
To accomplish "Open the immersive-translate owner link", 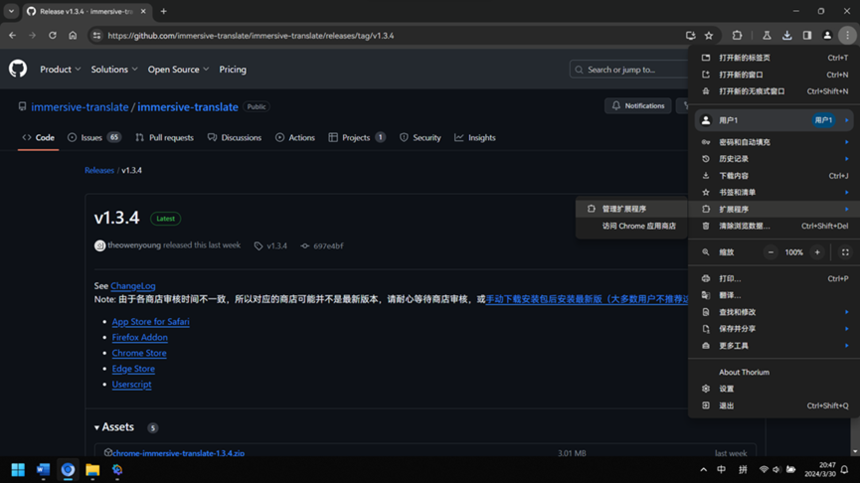I will click(80, 107).
